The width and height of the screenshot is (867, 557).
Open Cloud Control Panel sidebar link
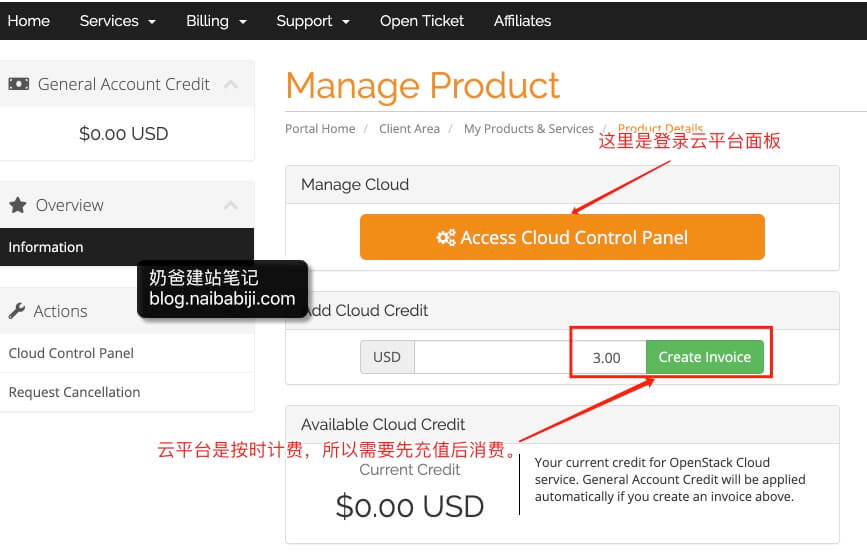71,353
